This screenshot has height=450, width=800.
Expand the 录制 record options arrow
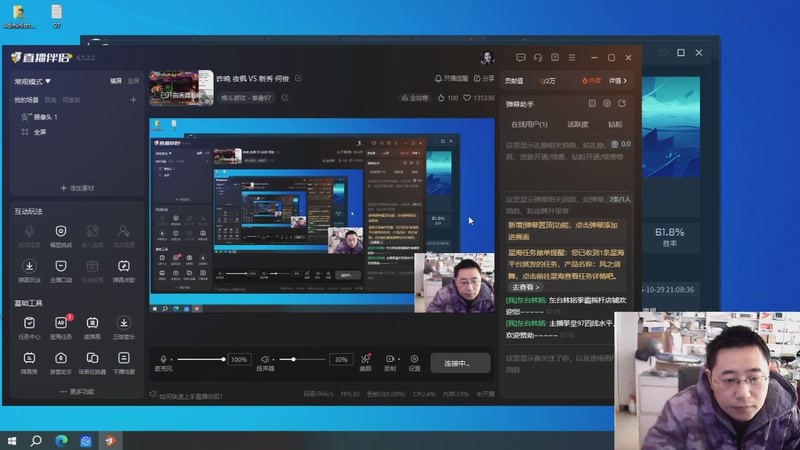tap(398, 359)
